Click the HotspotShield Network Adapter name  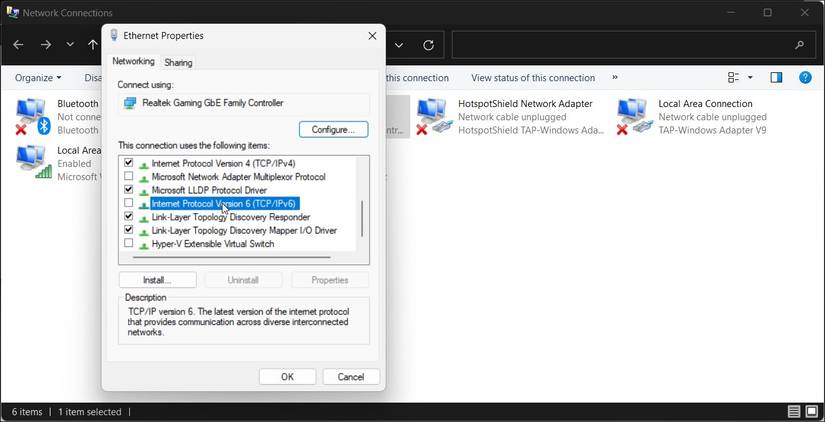pos(525,104)
